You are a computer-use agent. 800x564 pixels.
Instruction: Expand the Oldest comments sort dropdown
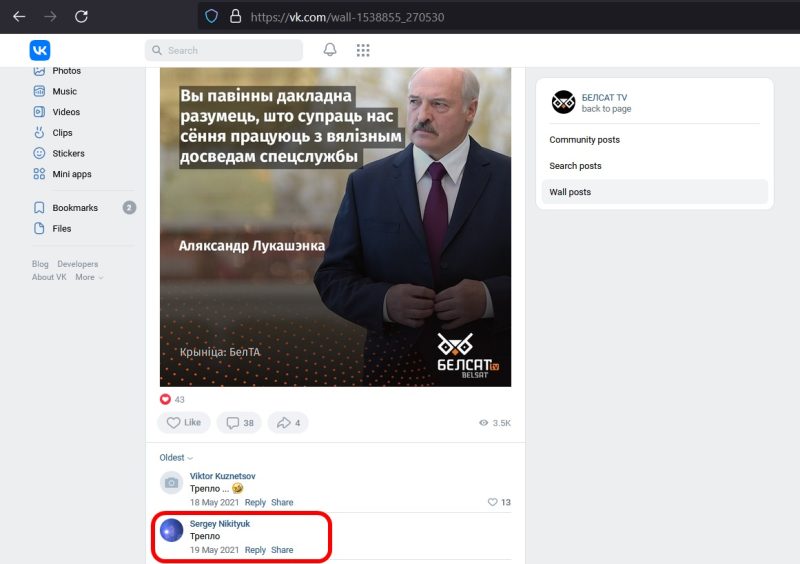click(x=176, y=458)
